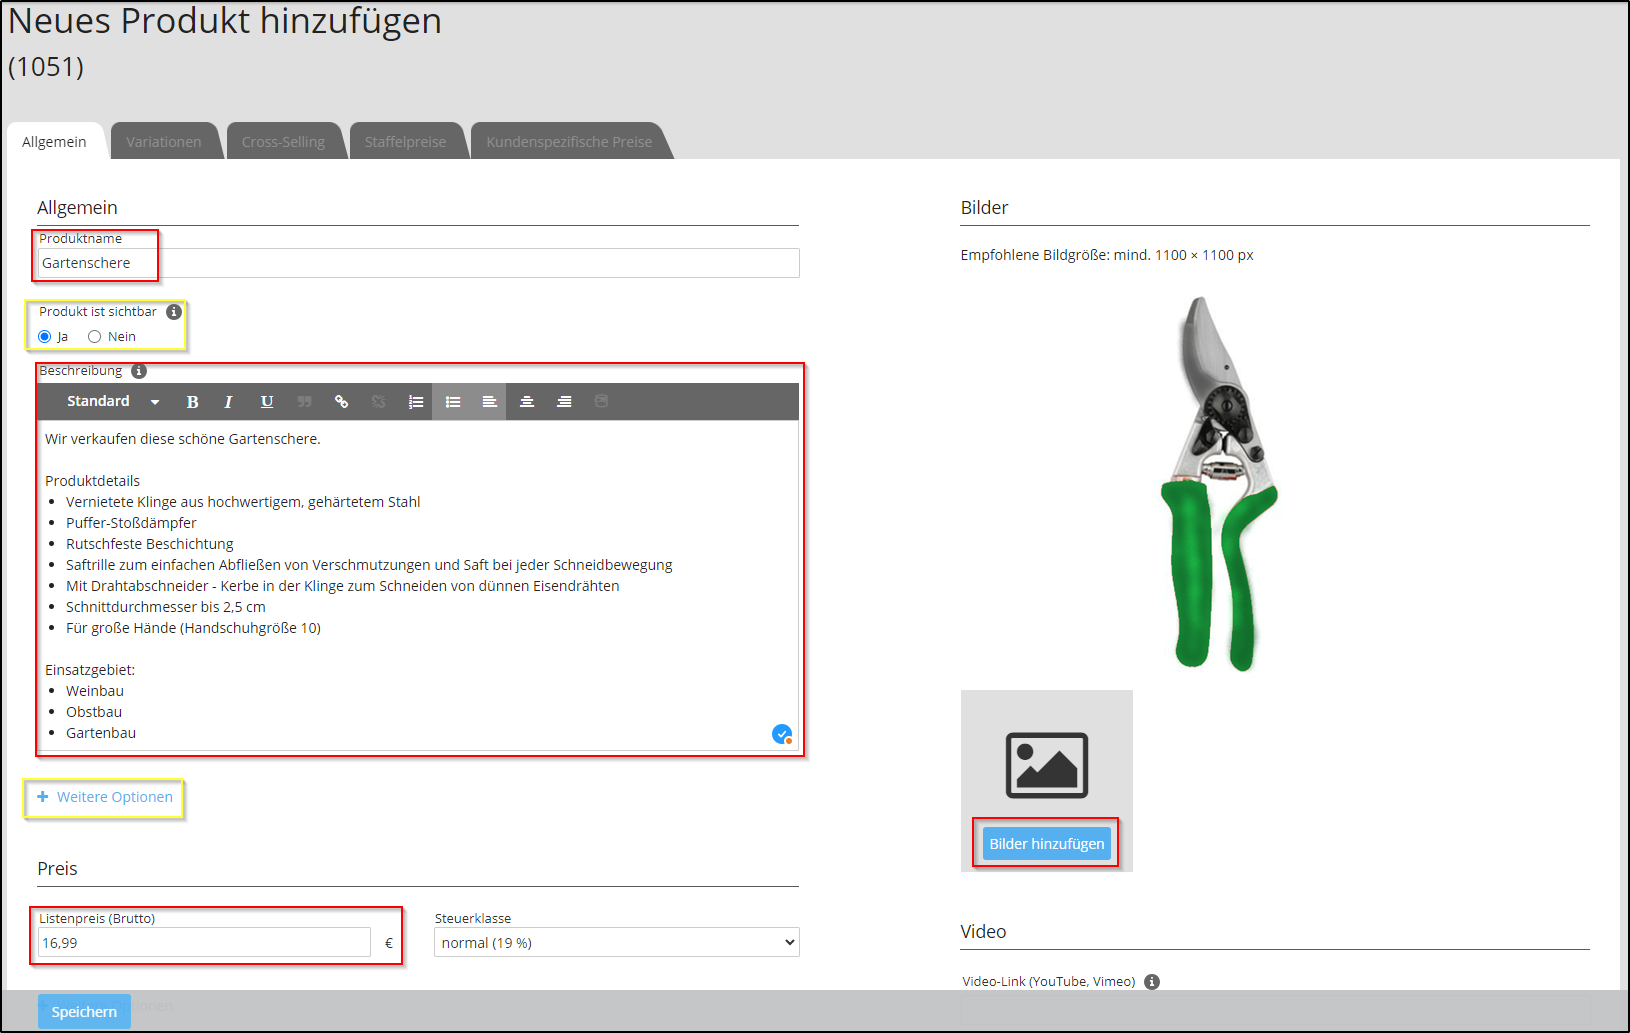Underline text with the U icon

[x=267, y=402]
